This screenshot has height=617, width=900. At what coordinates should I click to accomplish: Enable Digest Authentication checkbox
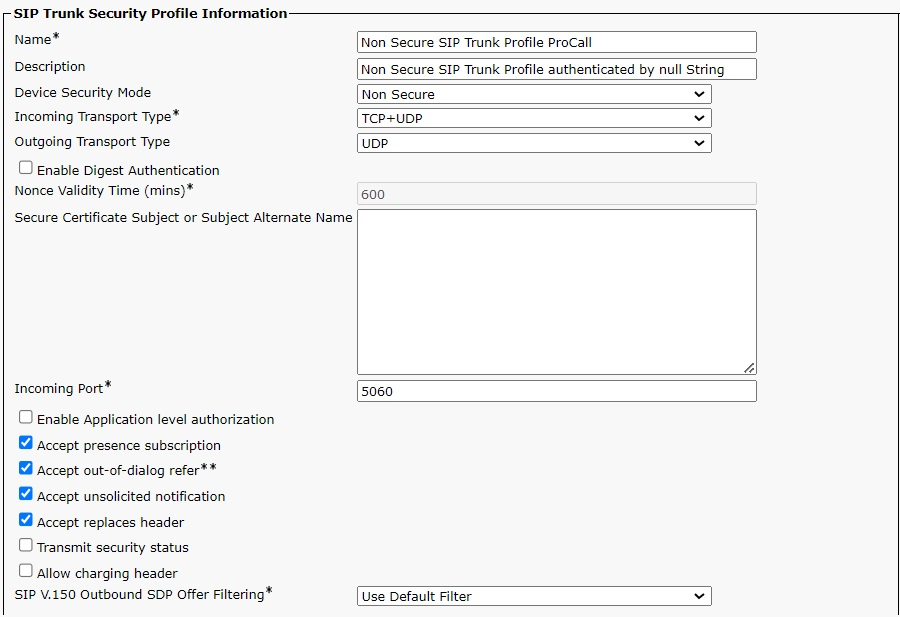[26, 168]
